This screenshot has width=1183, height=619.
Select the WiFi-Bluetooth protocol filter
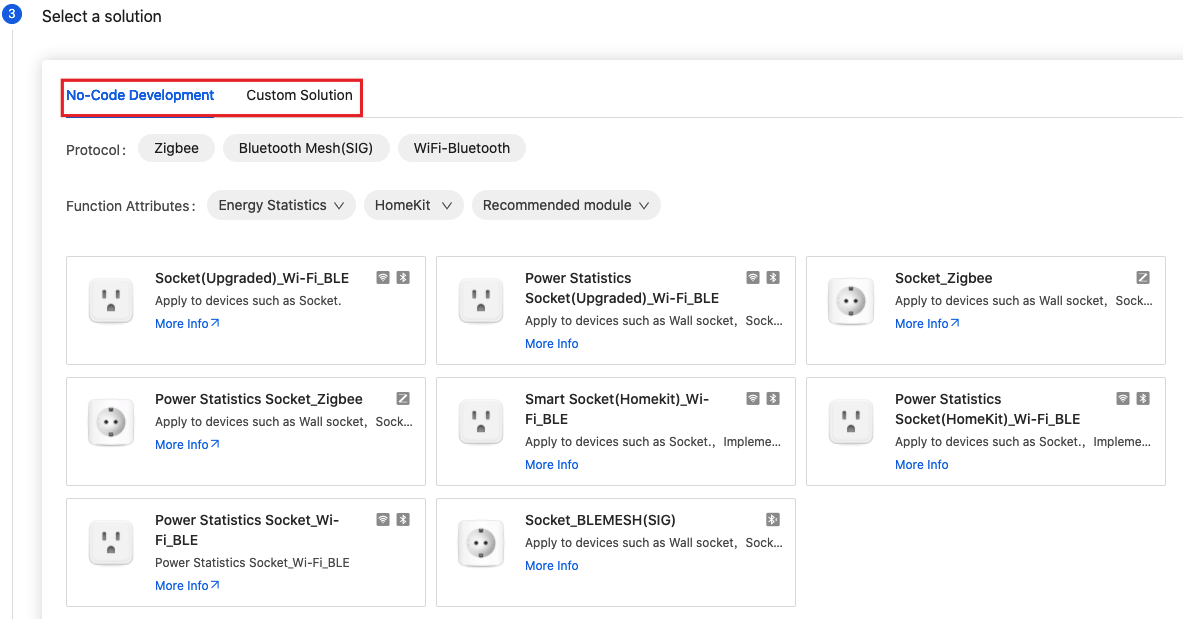(x=461, y=147)
